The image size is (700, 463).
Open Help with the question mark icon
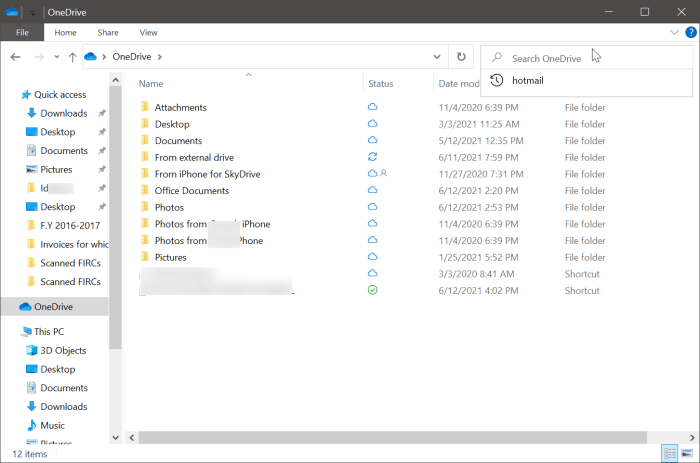pos(691,32)
